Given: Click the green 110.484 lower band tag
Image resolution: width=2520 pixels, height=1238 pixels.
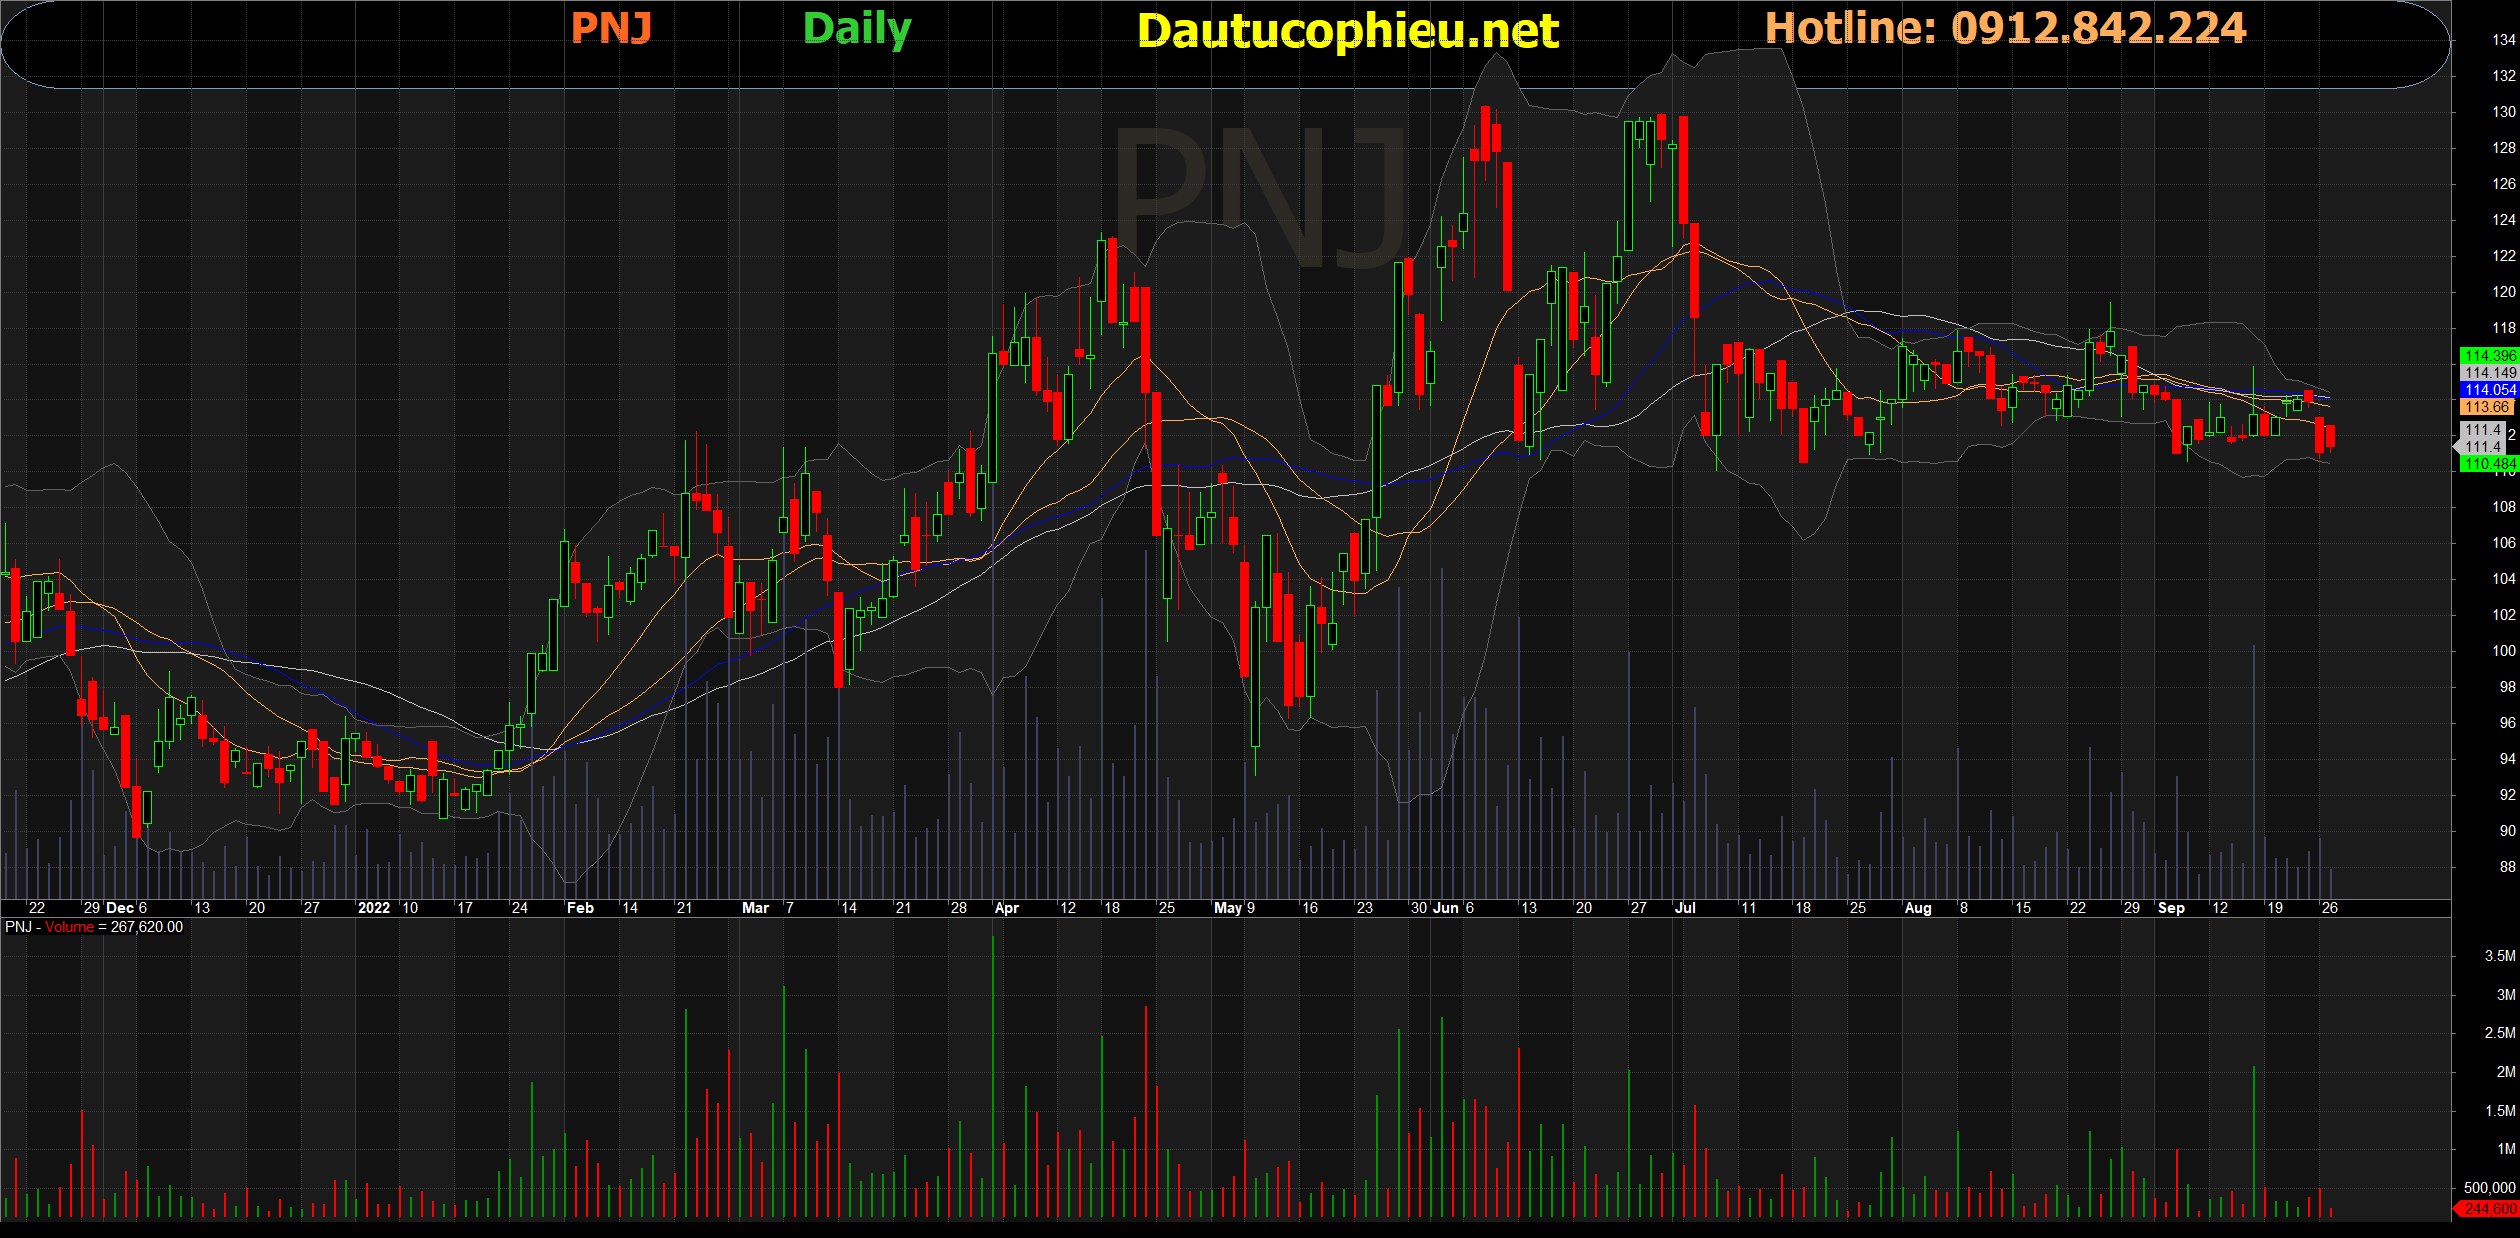Looking at the screenshot, I should pos(2489,464).
